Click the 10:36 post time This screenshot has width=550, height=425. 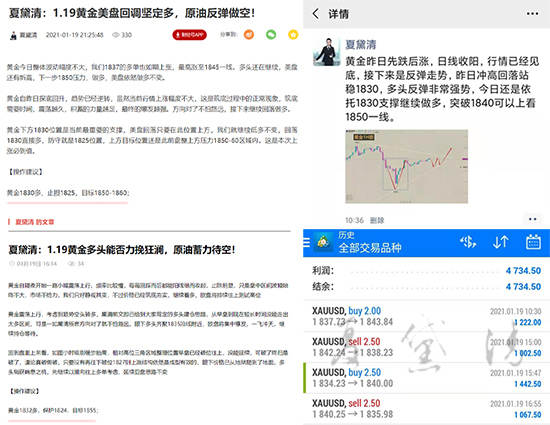(354, 220)
